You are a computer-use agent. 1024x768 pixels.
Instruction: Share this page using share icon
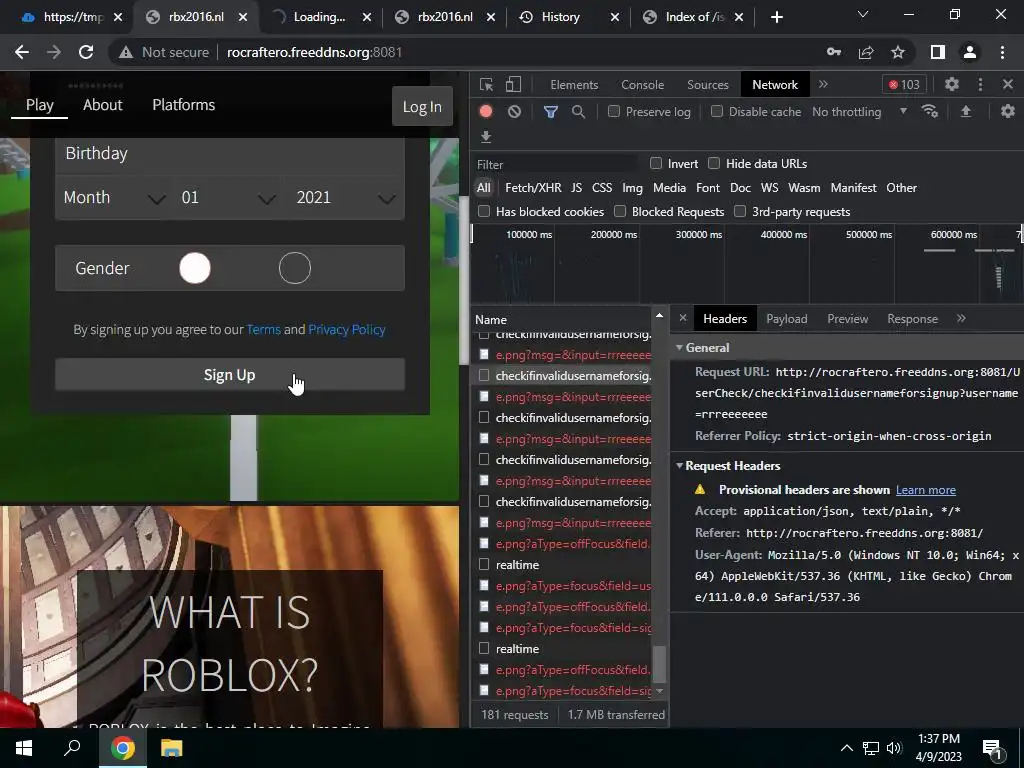tap(866, 52)
